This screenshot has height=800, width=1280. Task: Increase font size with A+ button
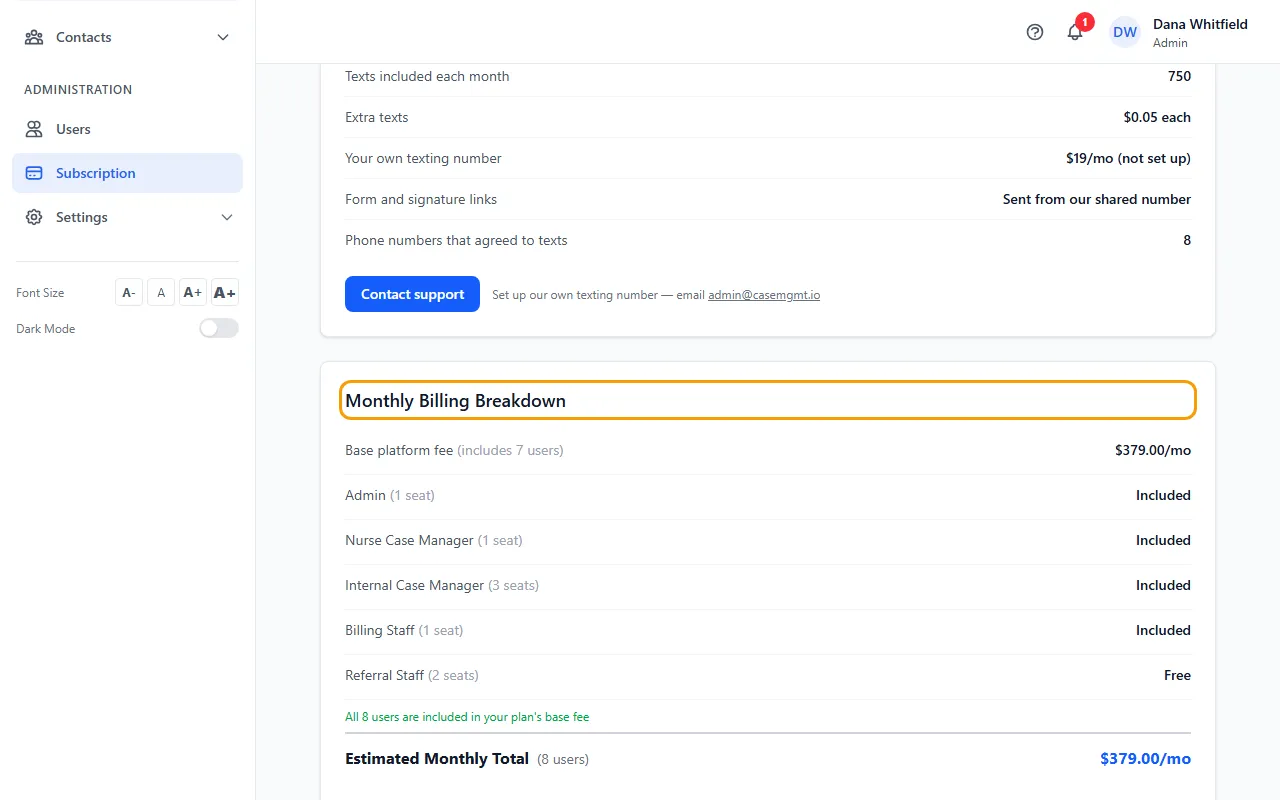pyautogui.click(x=193, y=293)
